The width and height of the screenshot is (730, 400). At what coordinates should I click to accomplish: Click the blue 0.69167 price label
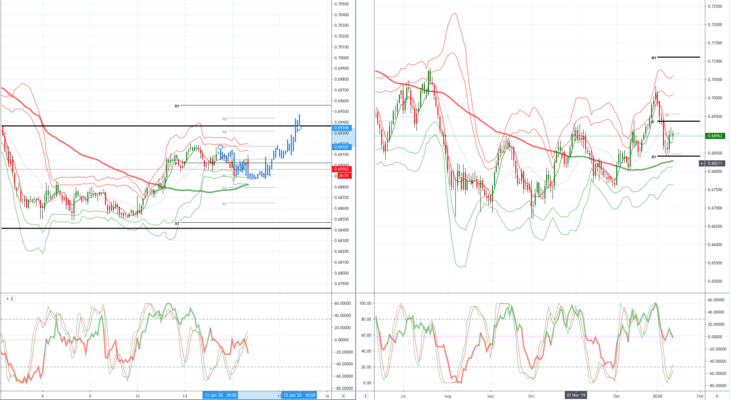[x=342, y=147]
